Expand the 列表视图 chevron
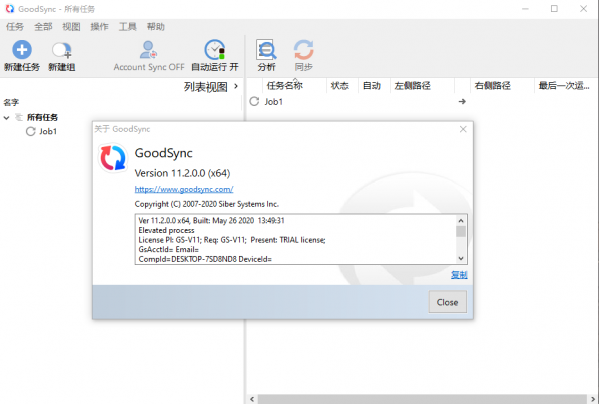This screenshot has height=405, width=601. [x=236, y=86]
